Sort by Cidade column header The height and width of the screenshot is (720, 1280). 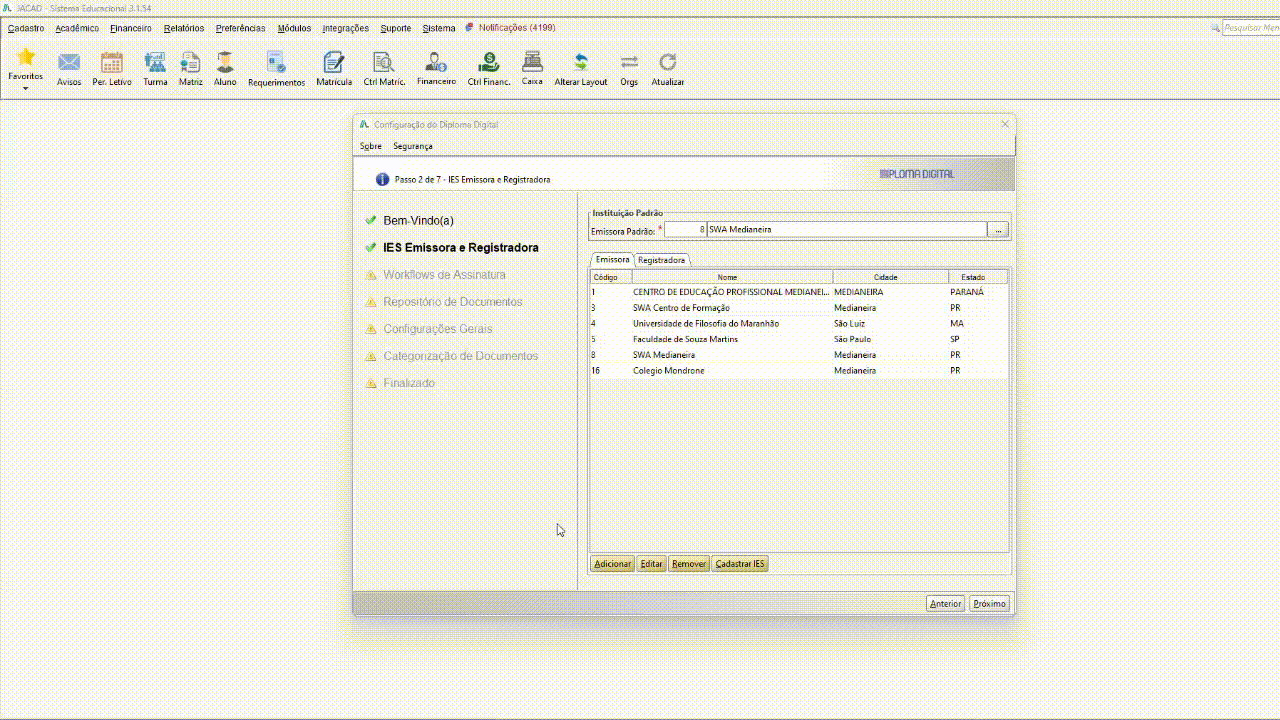click(890, 277)
